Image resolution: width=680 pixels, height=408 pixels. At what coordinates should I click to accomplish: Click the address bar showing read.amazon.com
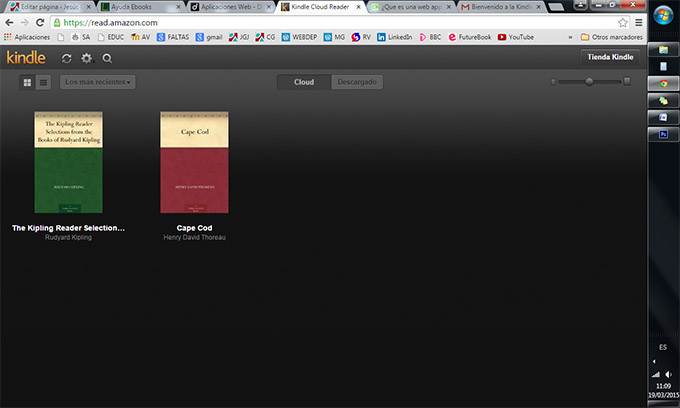coord(300,22)
